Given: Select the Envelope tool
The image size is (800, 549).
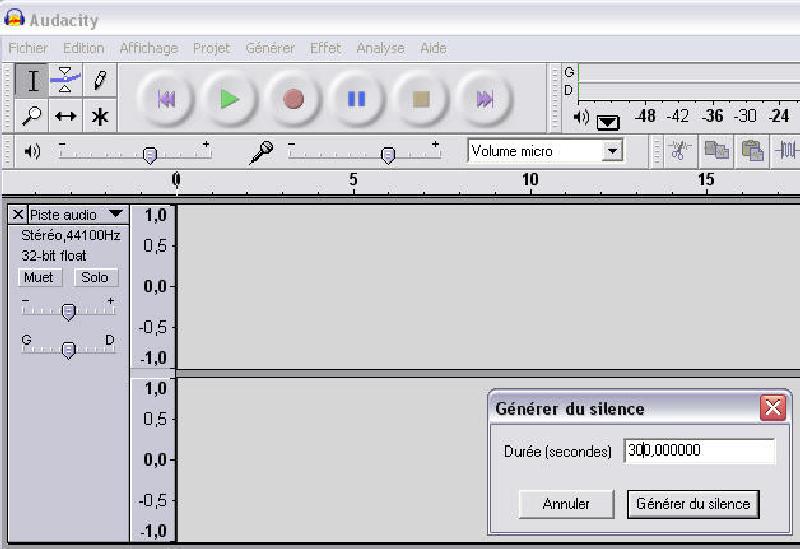Looking at the screenshot, I should coord(65,80).
